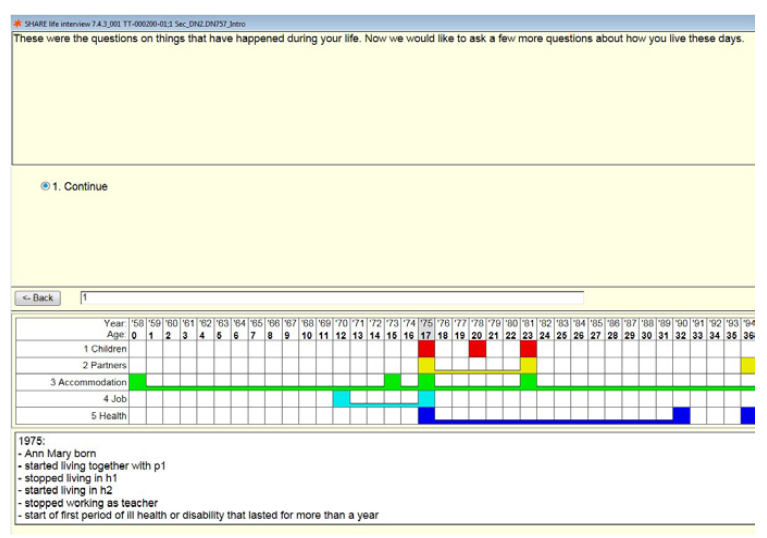Click the blue Health block at age 17
The height and width of the screenshot is (538, 767).
click(426, 415)
